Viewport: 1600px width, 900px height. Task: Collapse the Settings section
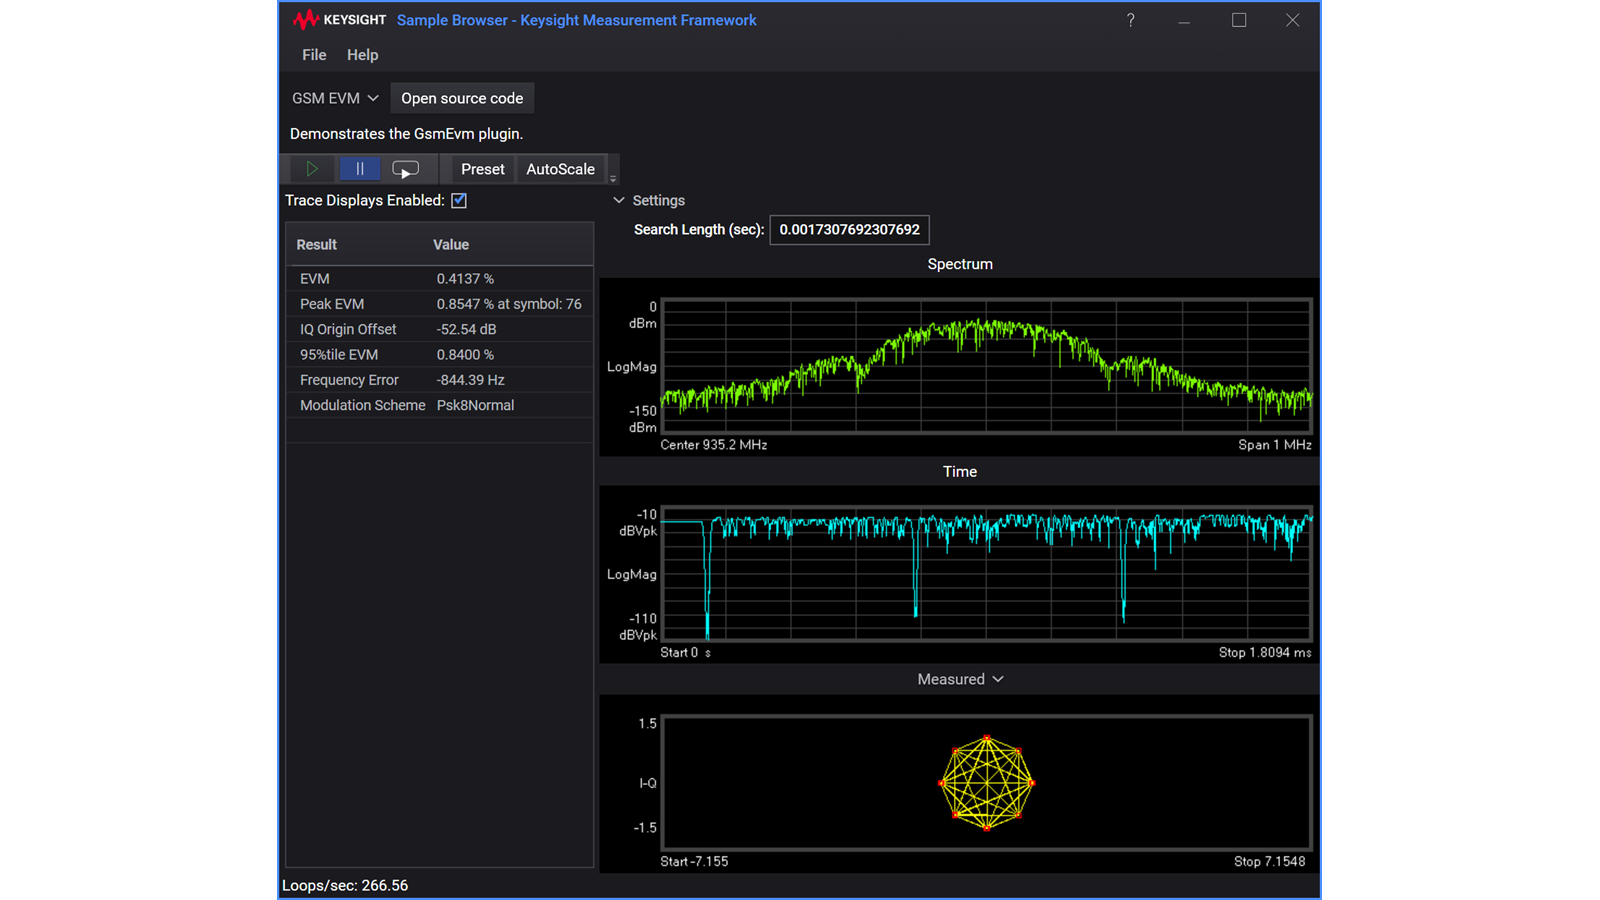pos(619,200)
